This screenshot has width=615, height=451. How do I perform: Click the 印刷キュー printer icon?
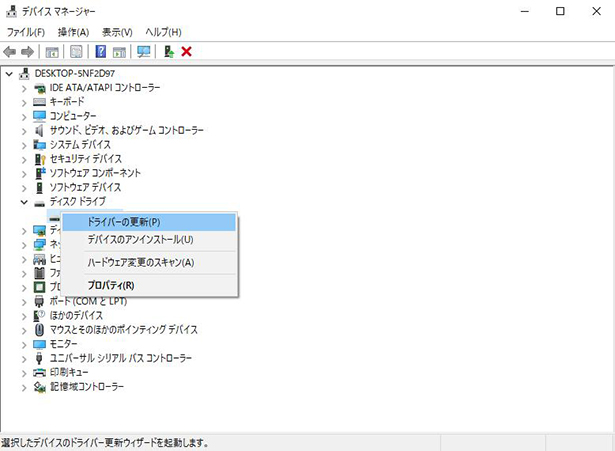(x=40, y=373)
